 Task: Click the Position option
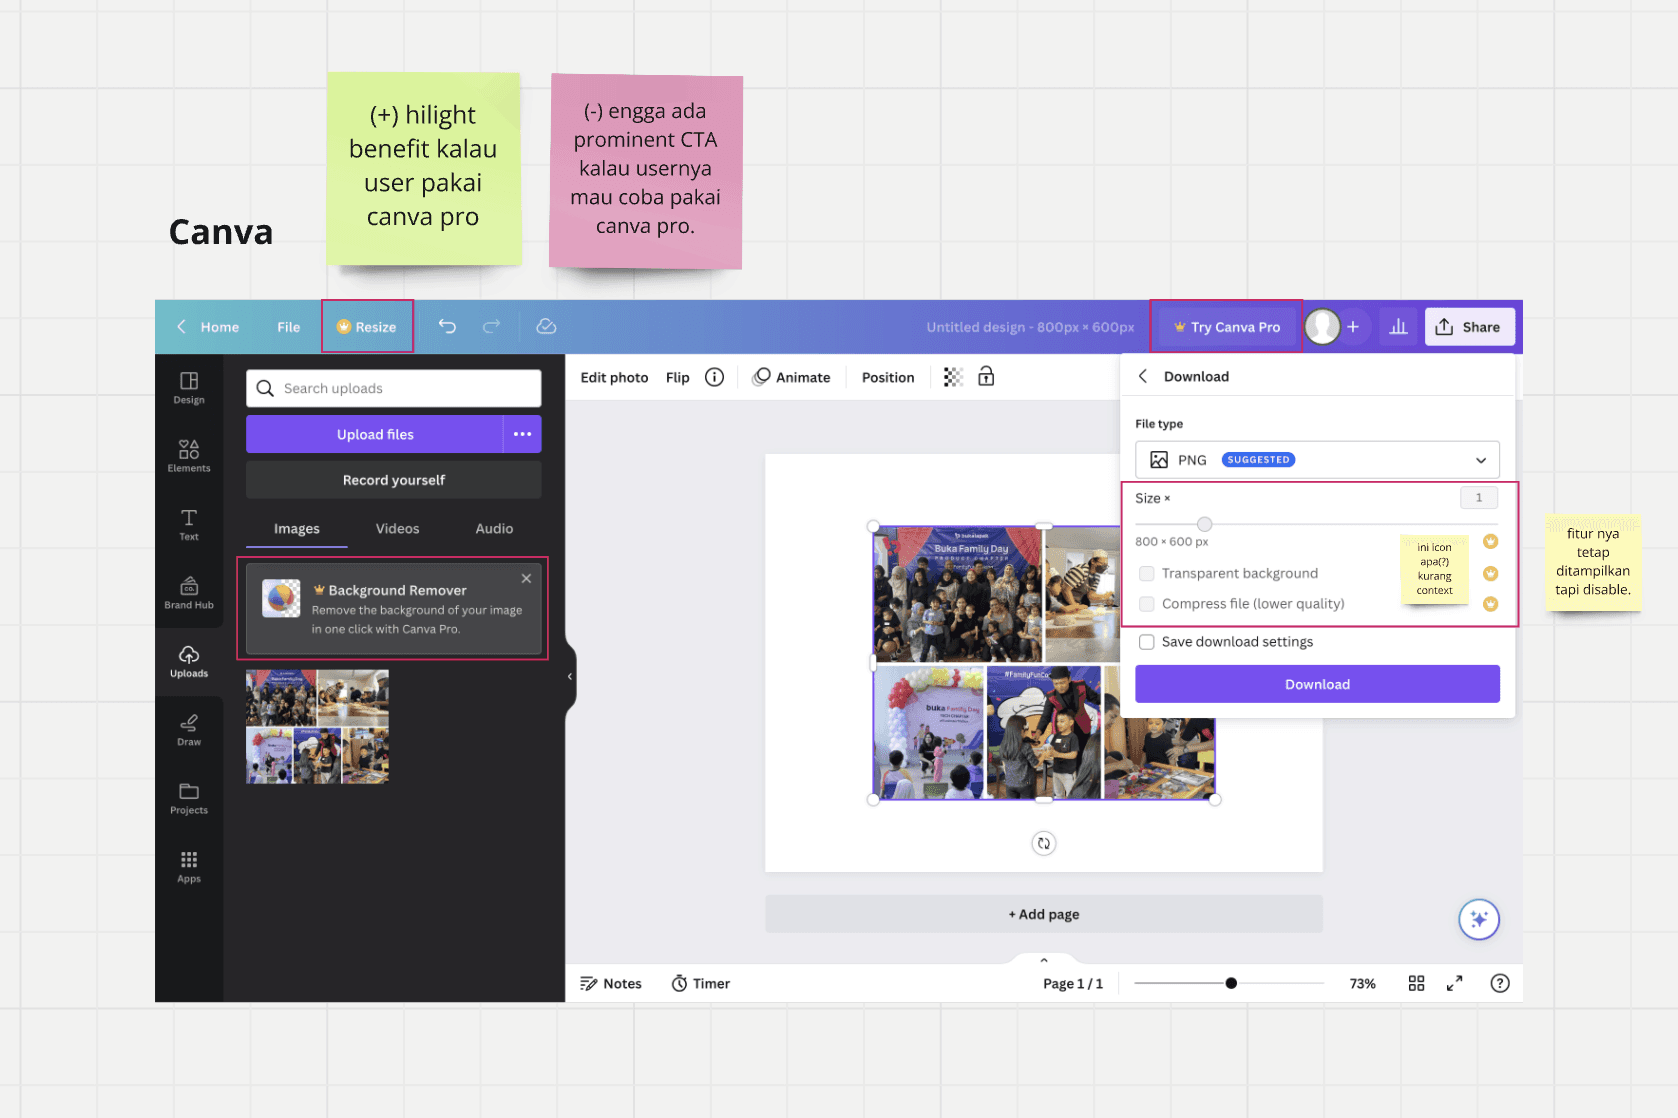(x=888, y=377)
